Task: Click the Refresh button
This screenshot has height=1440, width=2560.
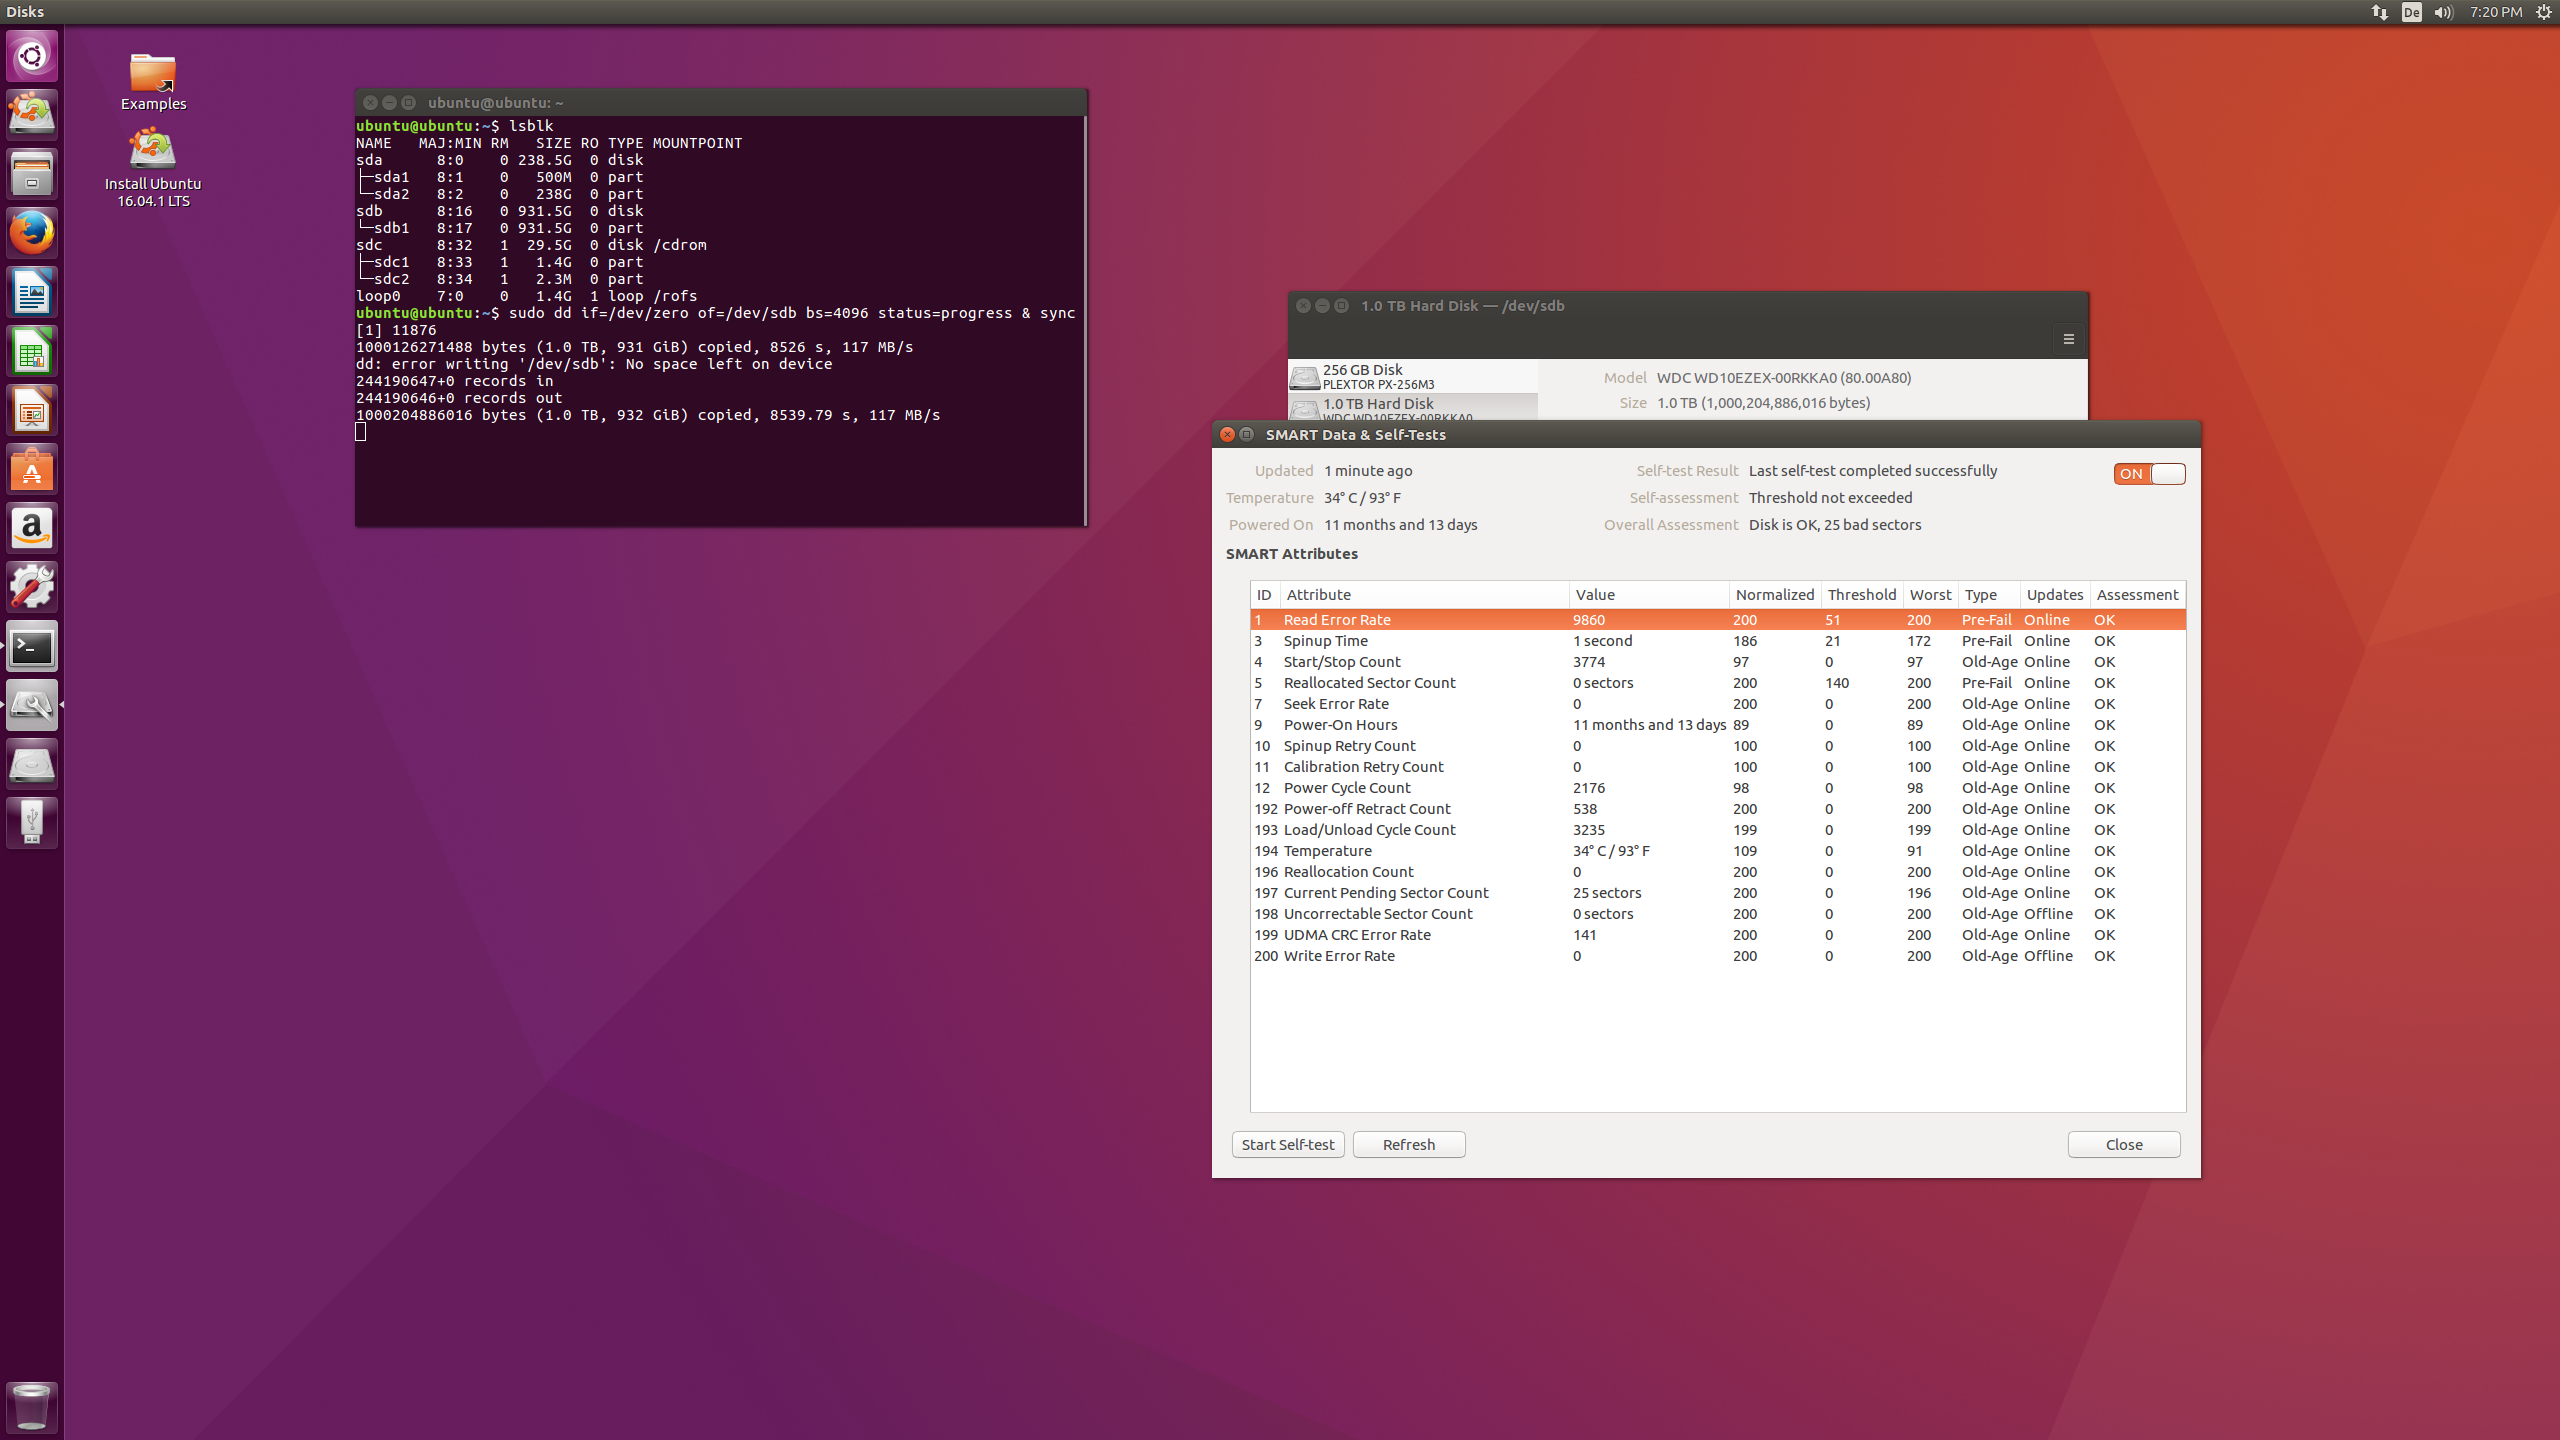Action: tap(1408, 1144)
